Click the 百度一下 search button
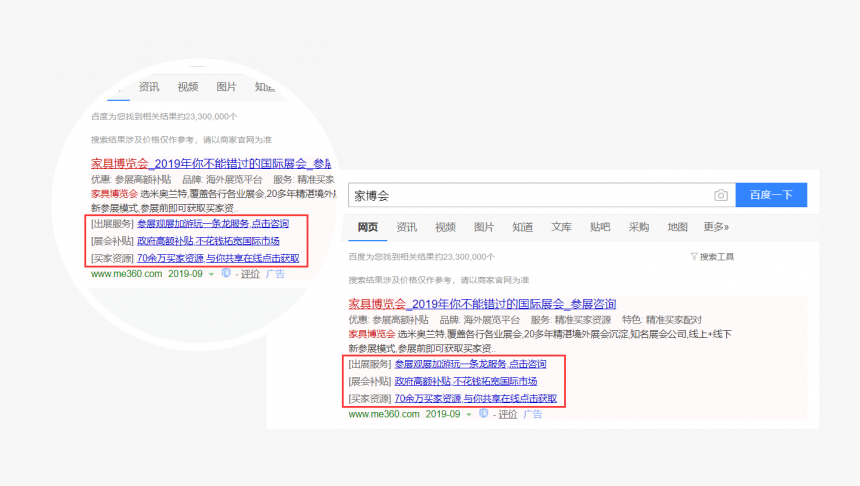Viewport: 860px width, 486px height. [771, 195]
